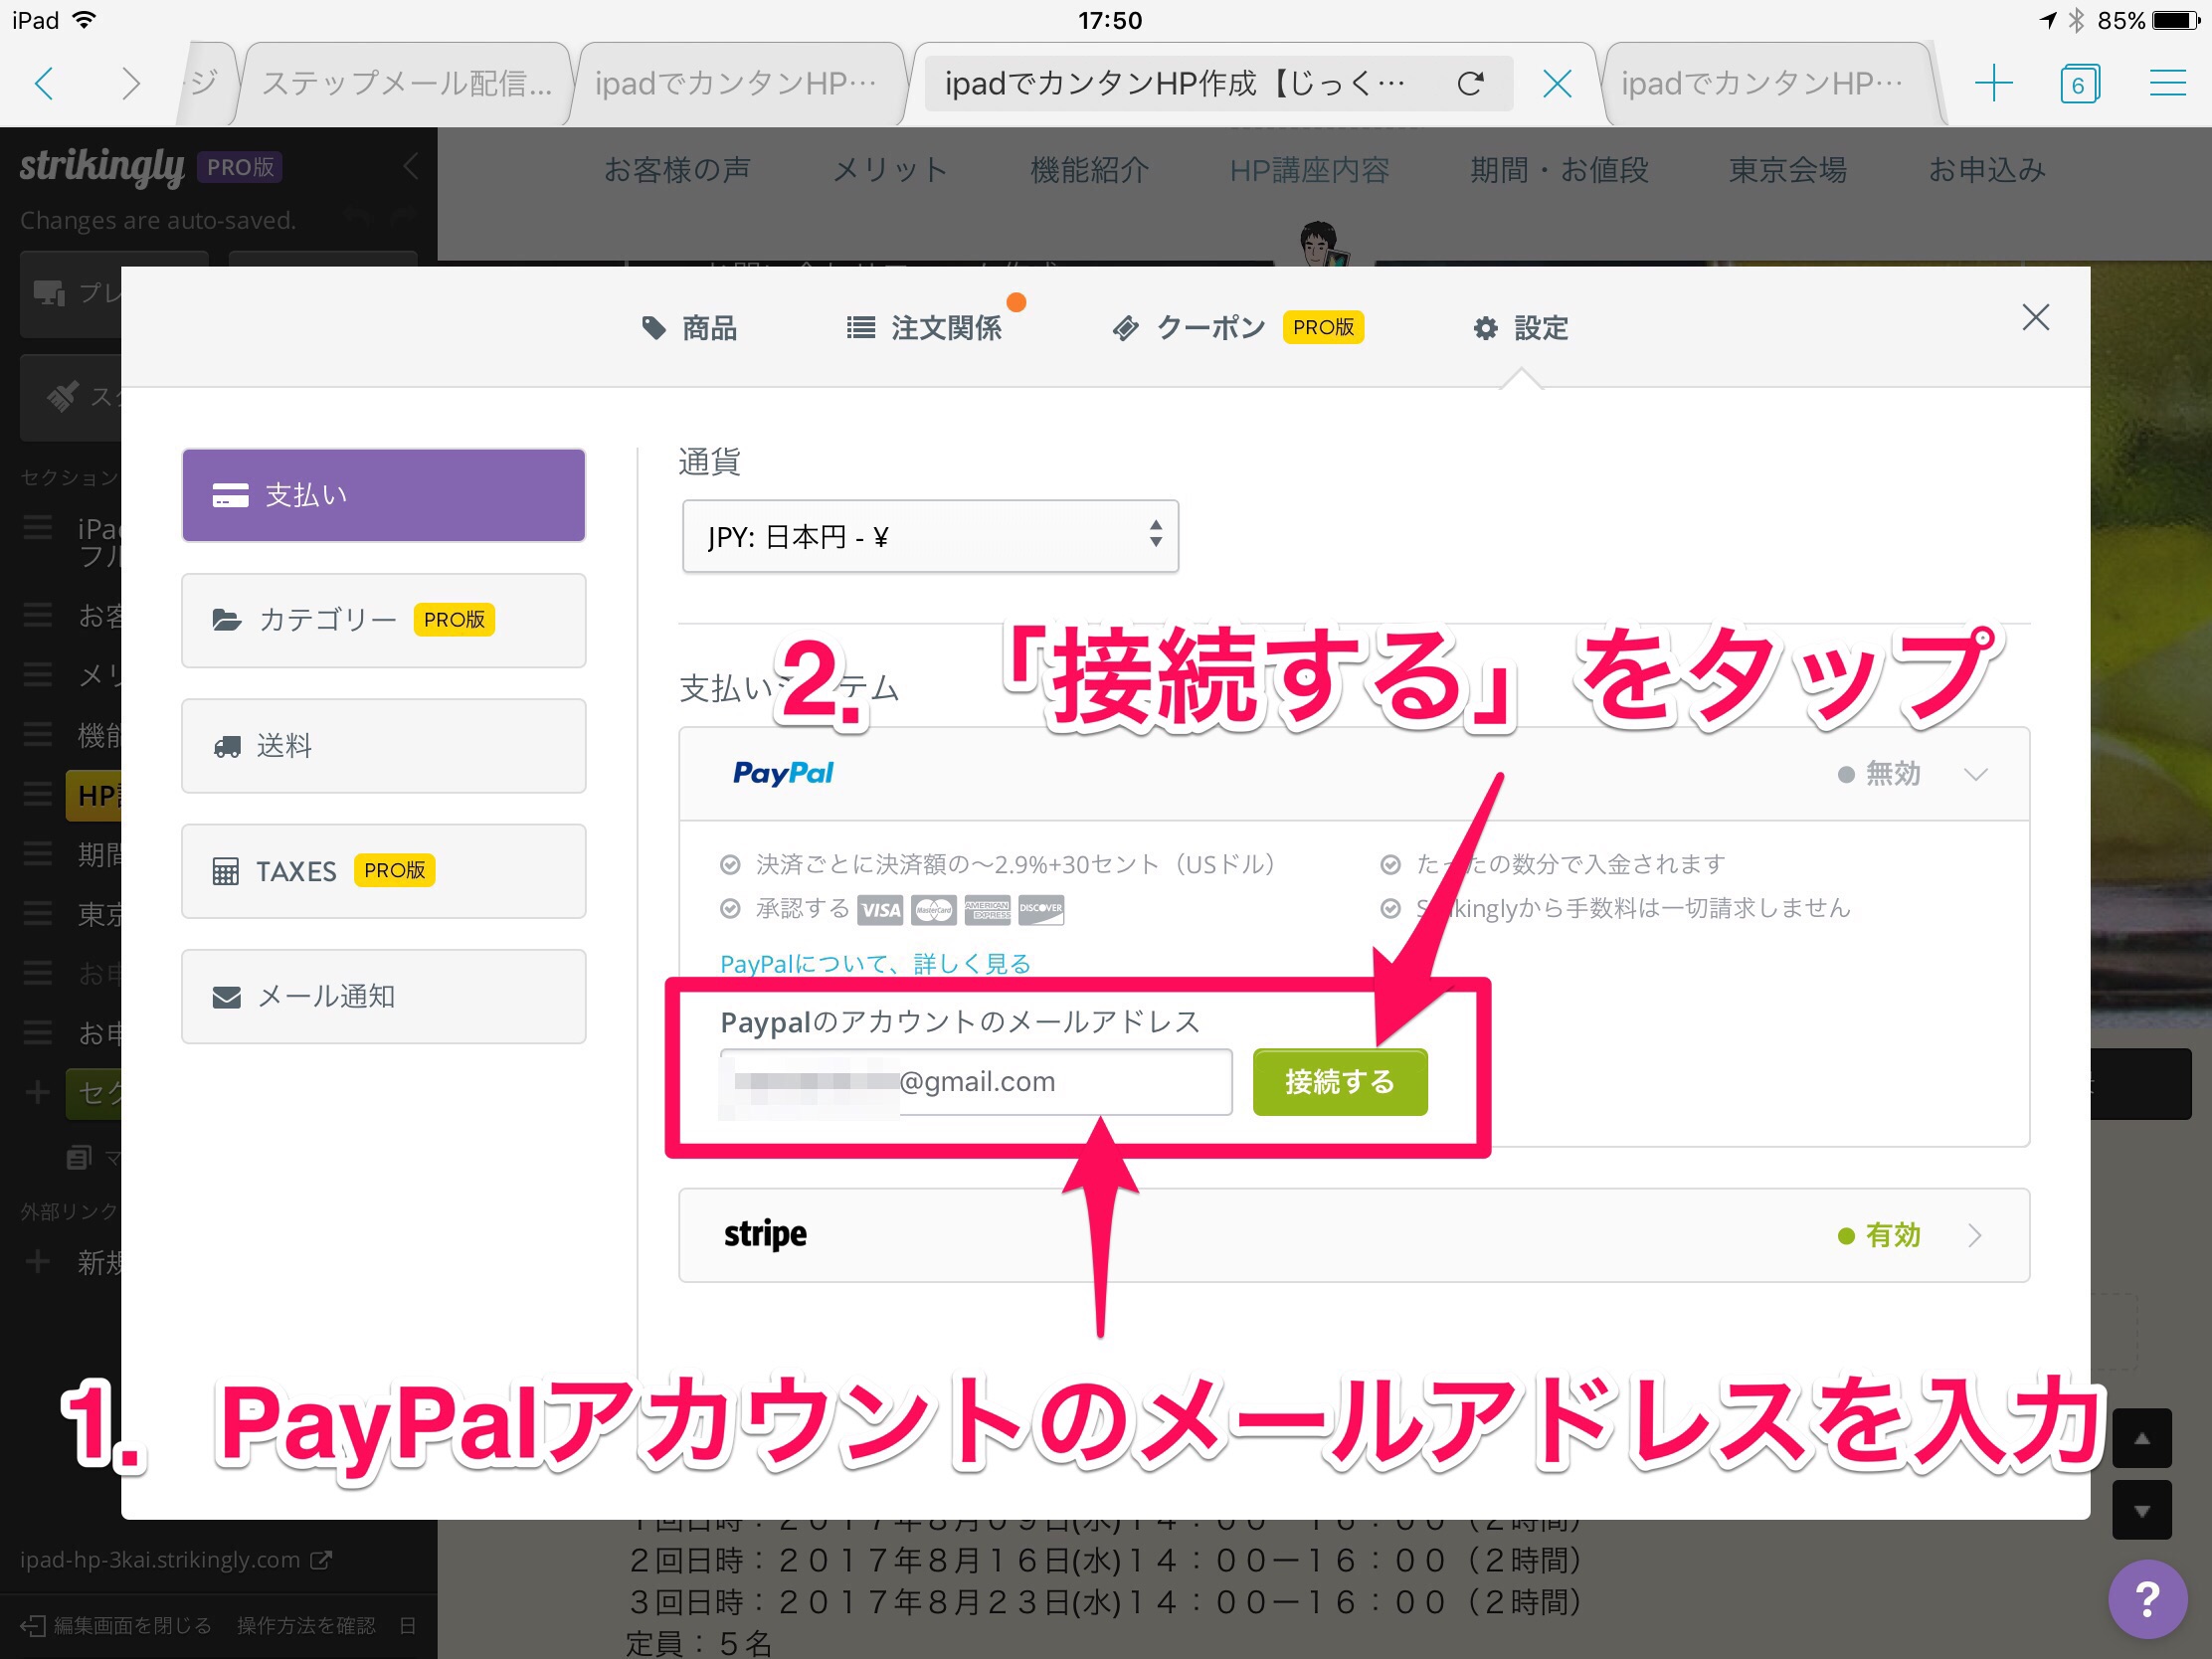Open the 商品 tab in the store dialog
This screenshot has height=1659, width=2212.
689,328
